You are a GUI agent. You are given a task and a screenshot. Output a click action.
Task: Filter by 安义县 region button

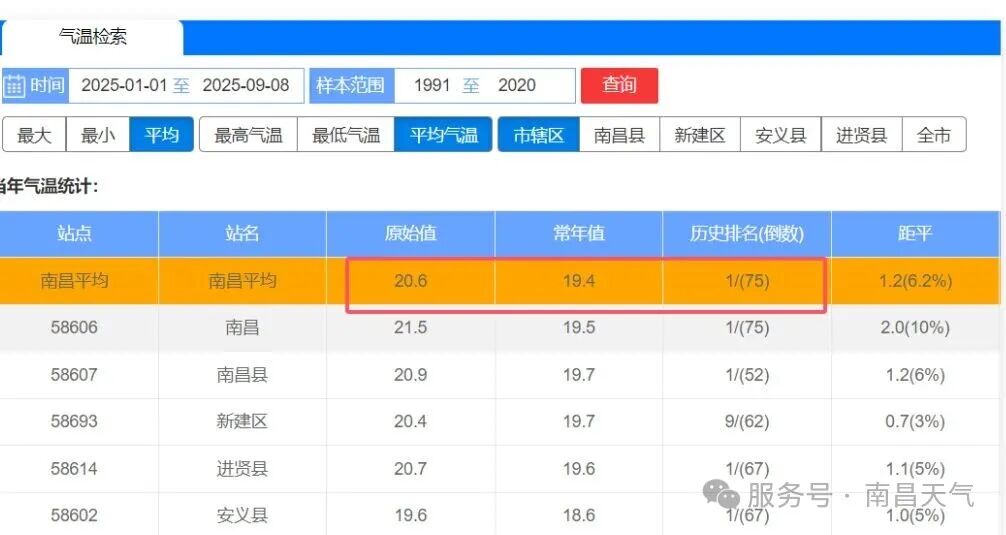click(x=781, y=135)
